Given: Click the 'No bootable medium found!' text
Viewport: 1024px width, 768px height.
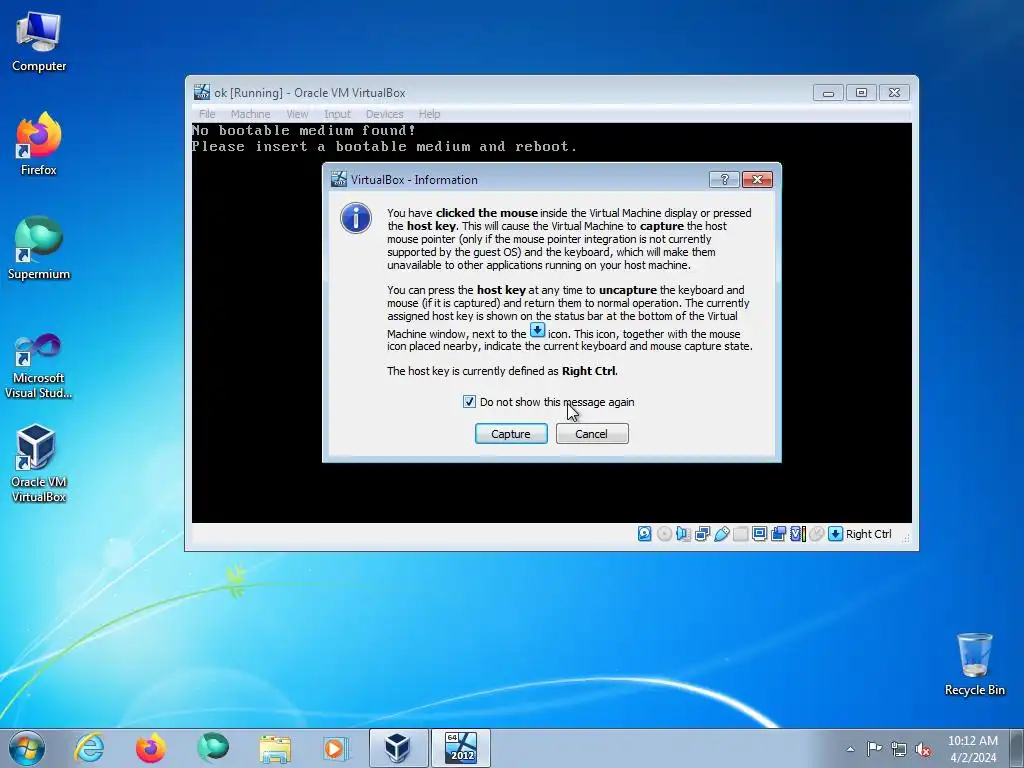Looking at the screenshot, I should click(304, 130).
